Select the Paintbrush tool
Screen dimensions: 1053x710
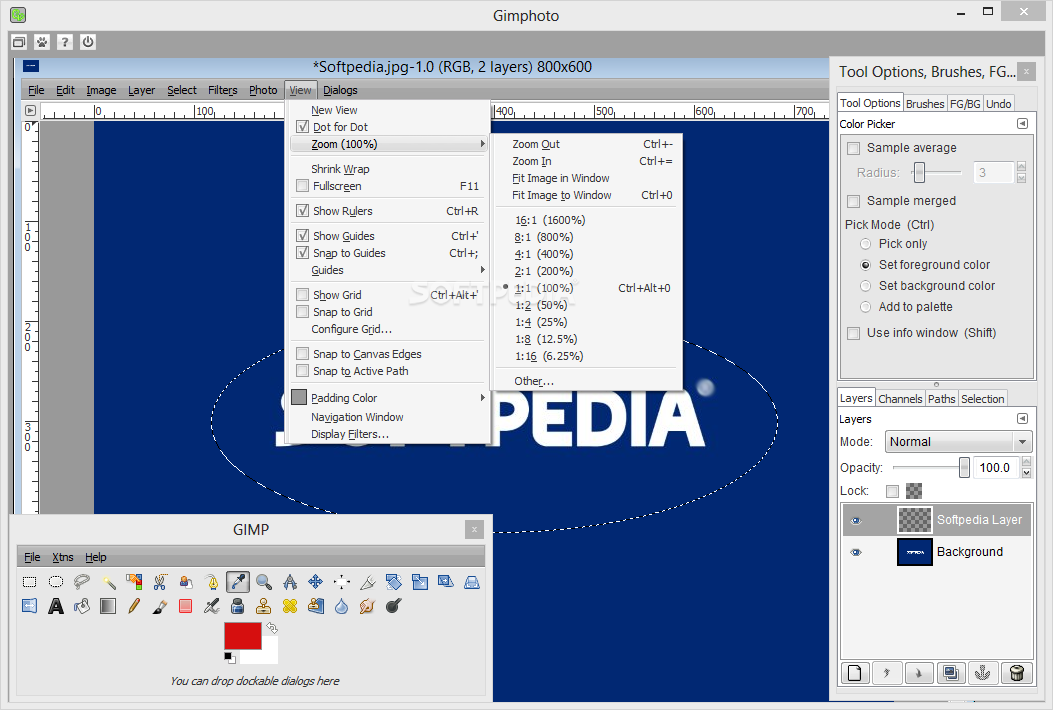point(160,606)
